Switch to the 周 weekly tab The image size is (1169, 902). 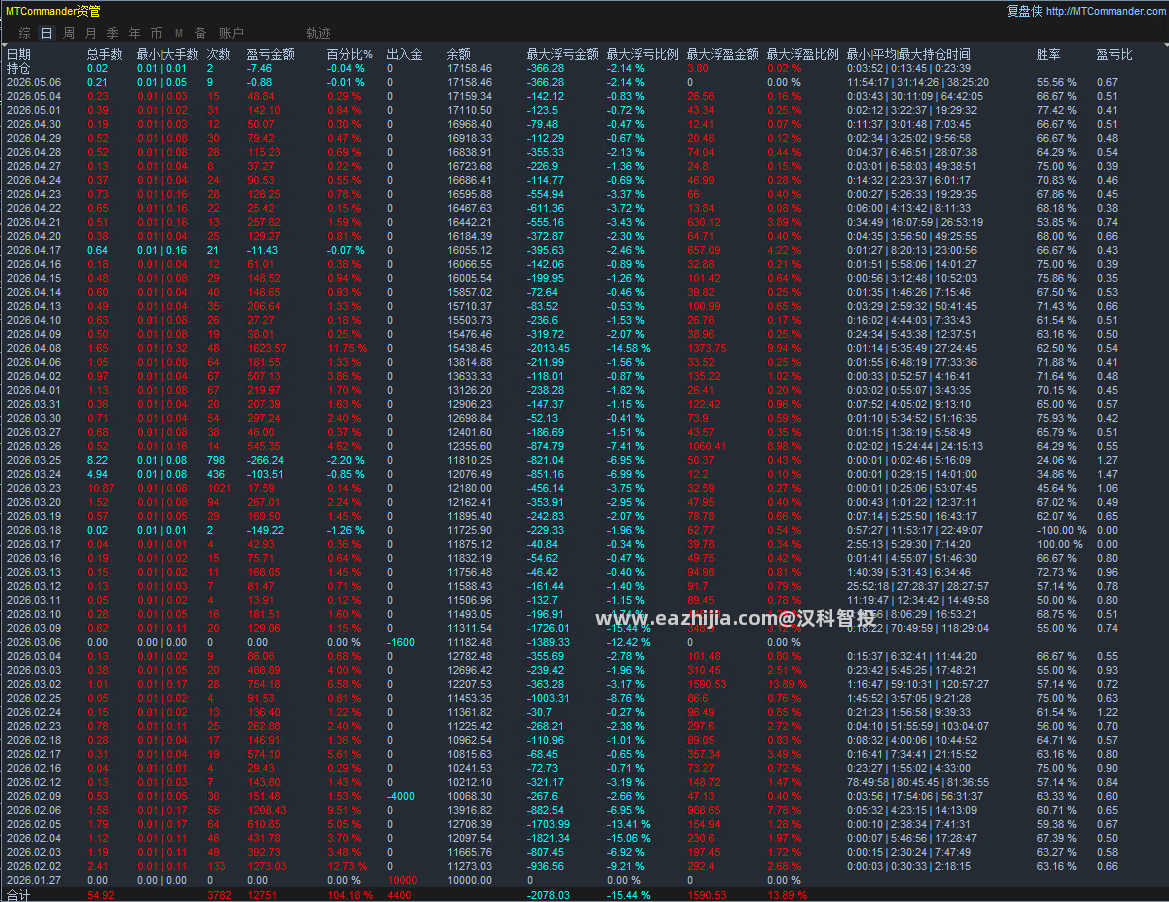(69, 33)
